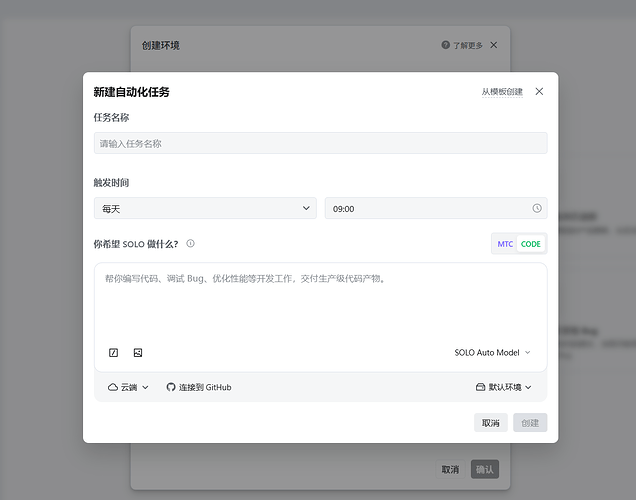Click the image upload icon
Image resolution: width=636 pixels, height=500 pixels.
tap(138, 352)
